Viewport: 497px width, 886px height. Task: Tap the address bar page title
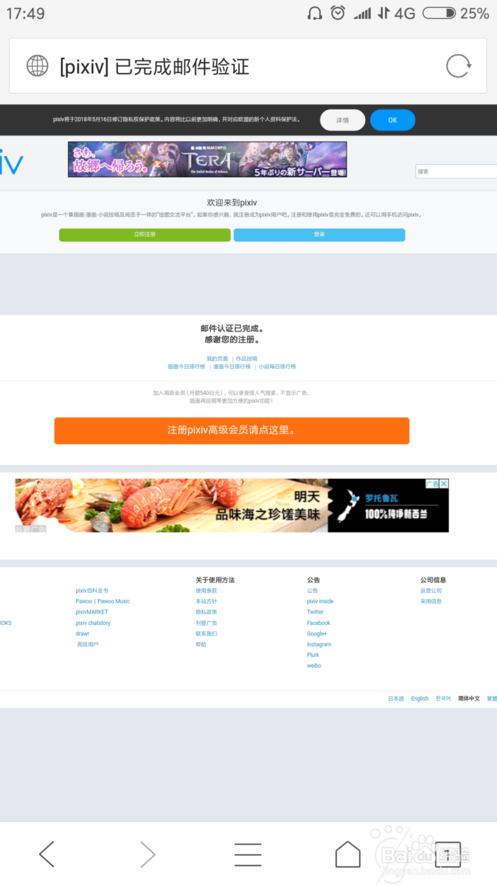click(154, 67)
